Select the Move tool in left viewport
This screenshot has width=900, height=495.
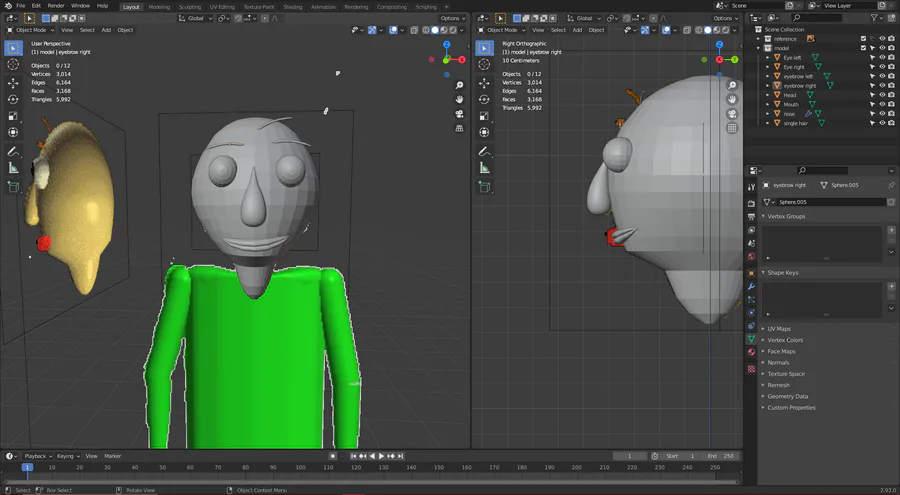point(13,83)
